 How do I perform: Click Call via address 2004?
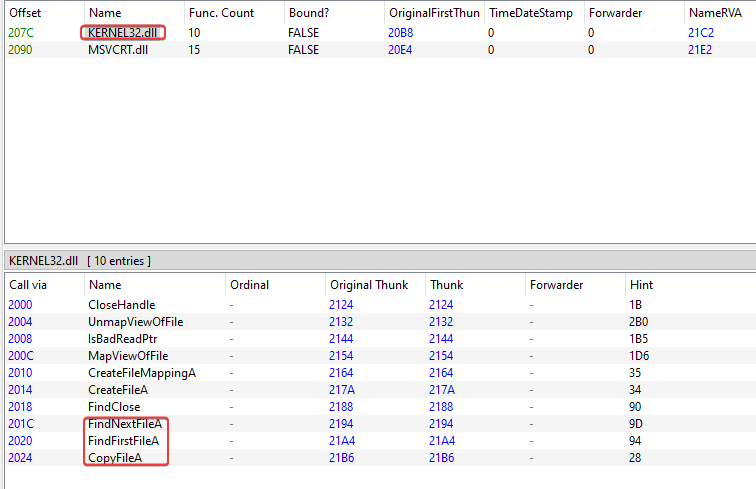pos(20,322)
